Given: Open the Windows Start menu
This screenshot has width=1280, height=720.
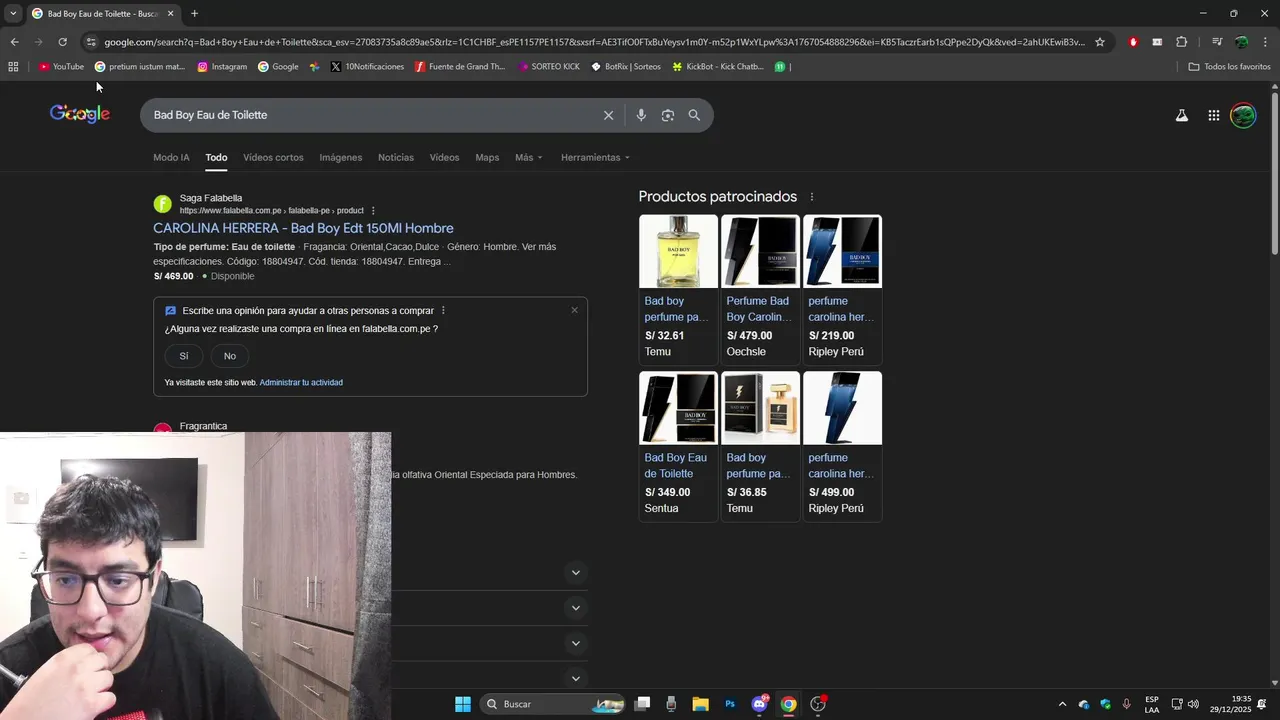Looking at the screenshot, I should [463, 704].
